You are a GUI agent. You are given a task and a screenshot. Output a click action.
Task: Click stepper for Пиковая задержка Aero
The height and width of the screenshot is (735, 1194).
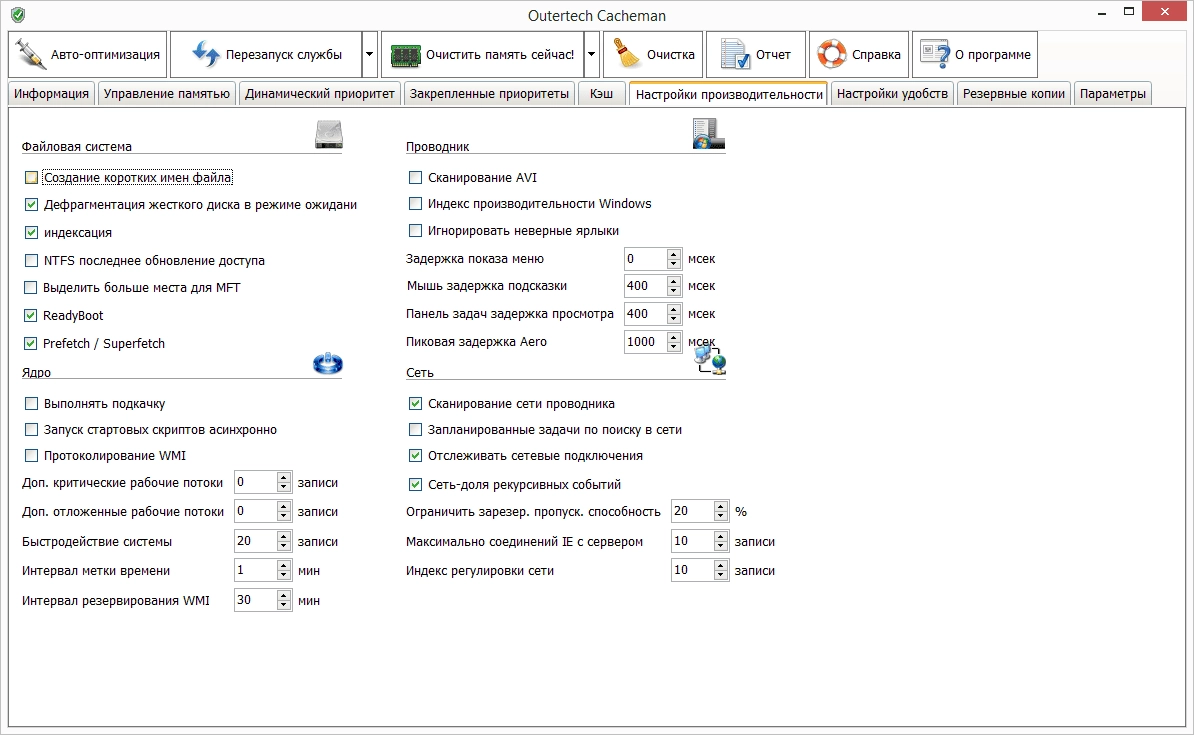673,342
